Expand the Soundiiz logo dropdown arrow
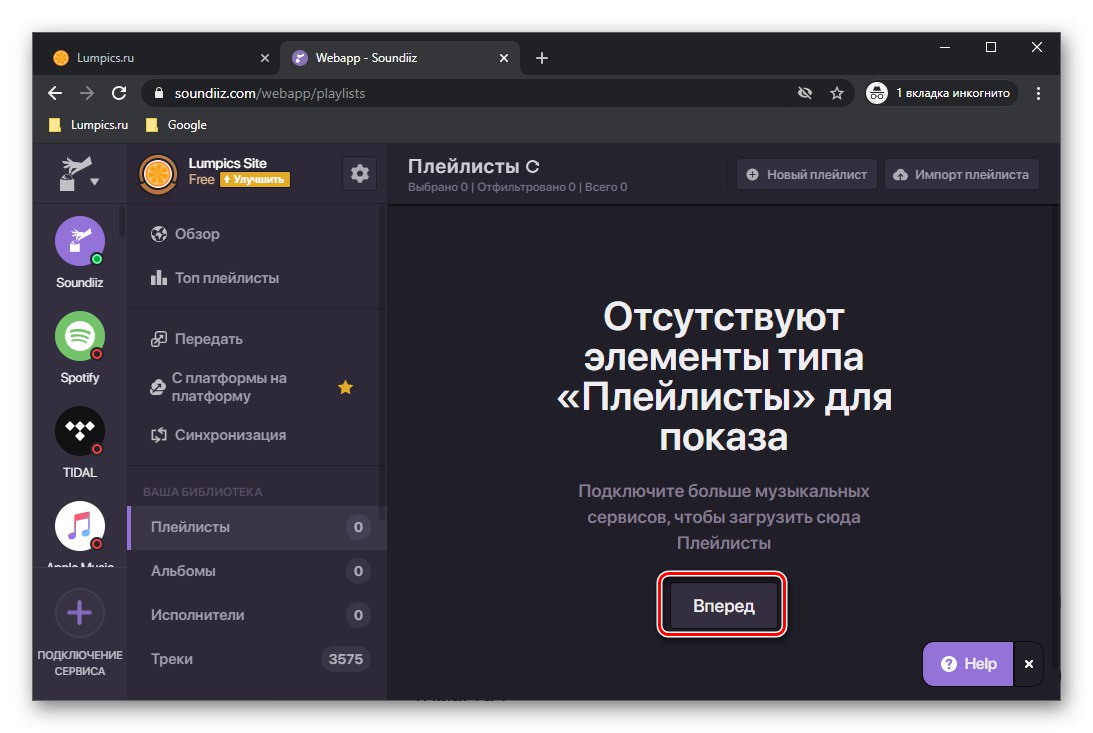 tap(94, 182)
